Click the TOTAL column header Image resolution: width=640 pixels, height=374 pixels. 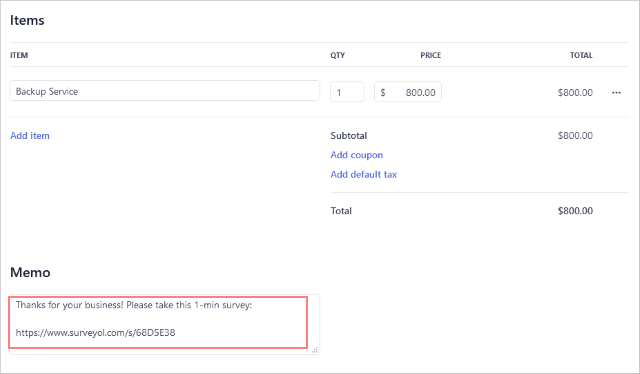point(581,55)
